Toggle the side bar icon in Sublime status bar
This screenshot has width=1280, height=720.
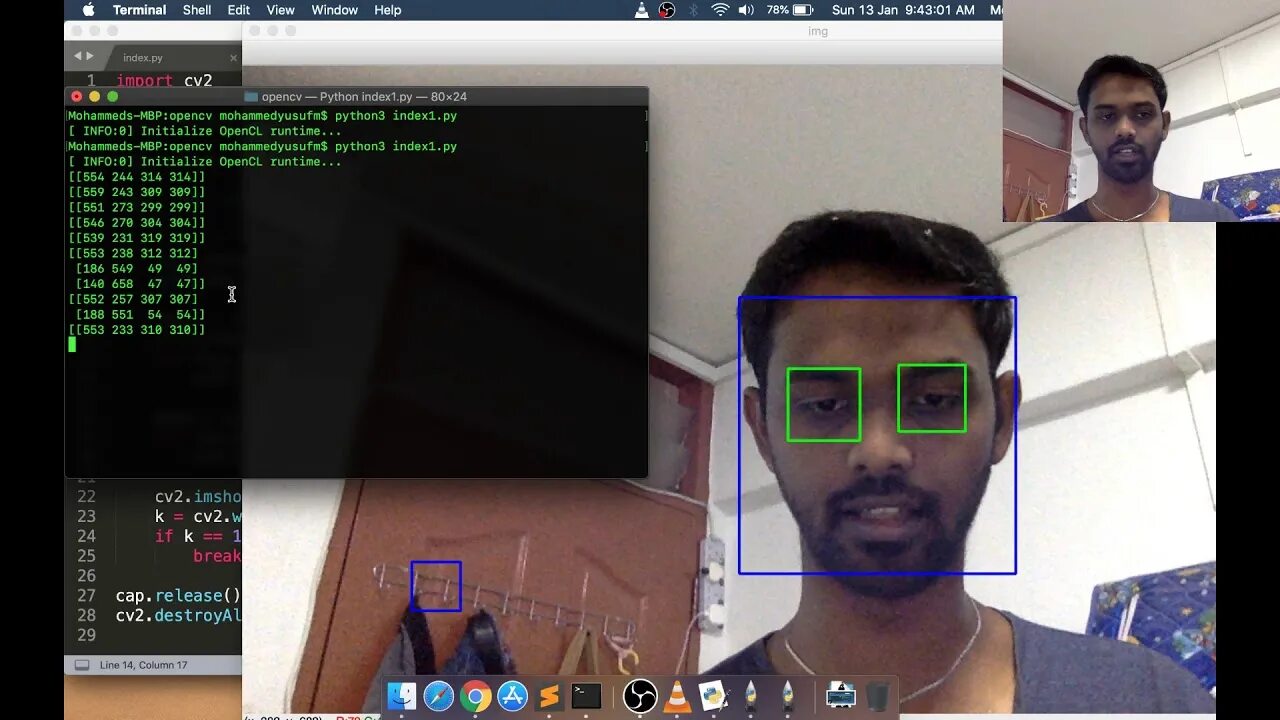(82, 665)
